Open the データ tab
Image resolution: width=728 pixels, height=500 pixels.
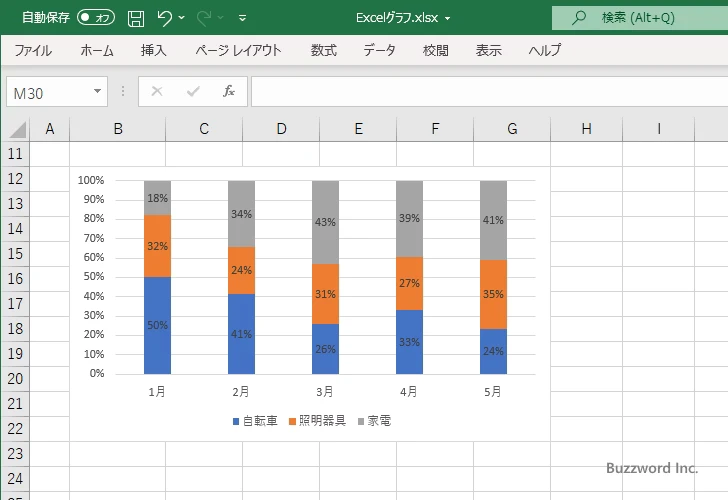tap(379, 50)
